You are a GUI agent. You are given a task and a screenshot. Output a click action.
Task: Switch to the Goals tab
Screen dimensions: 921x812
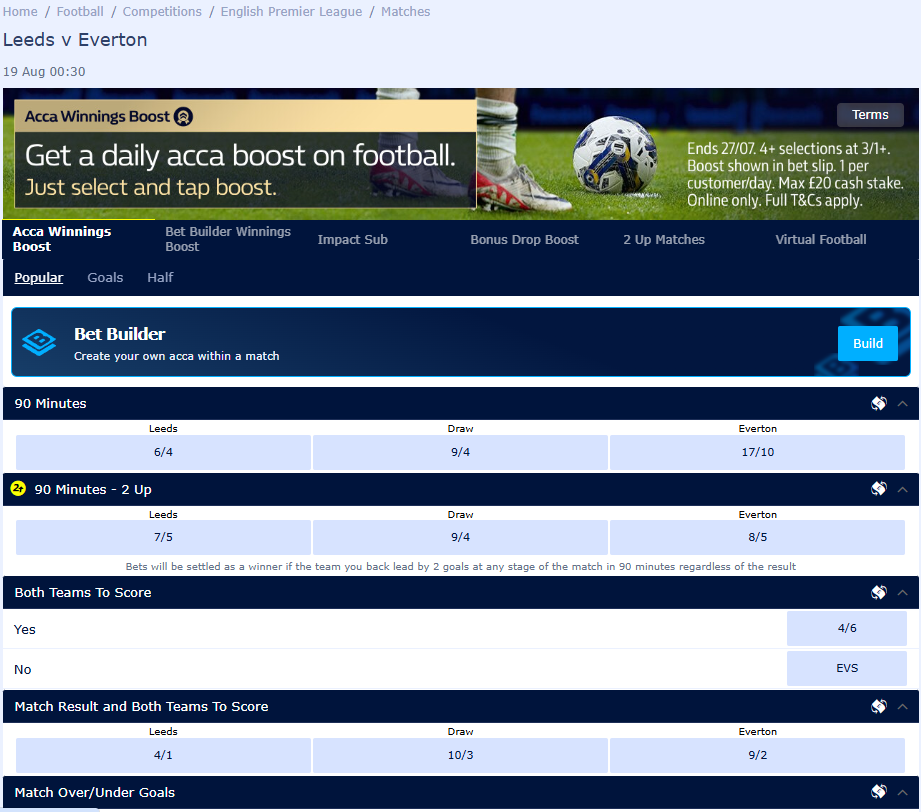click(105, 277)
